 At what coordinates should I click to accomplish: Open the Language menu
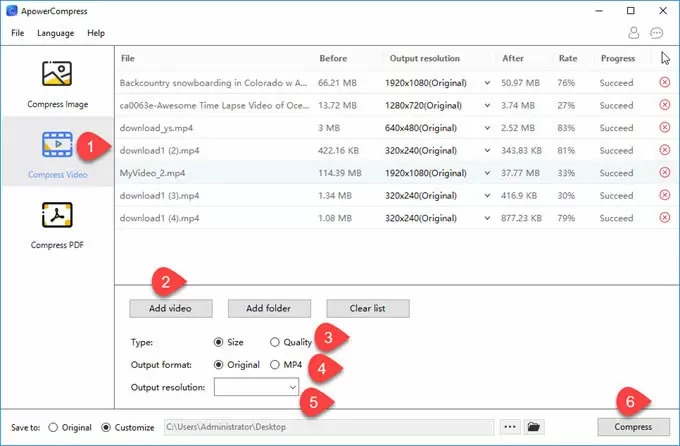(56, 33)
